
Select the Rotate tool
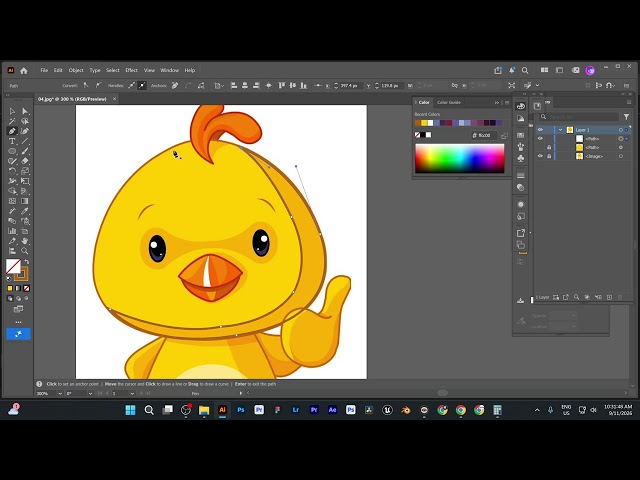tap(12, 171)
